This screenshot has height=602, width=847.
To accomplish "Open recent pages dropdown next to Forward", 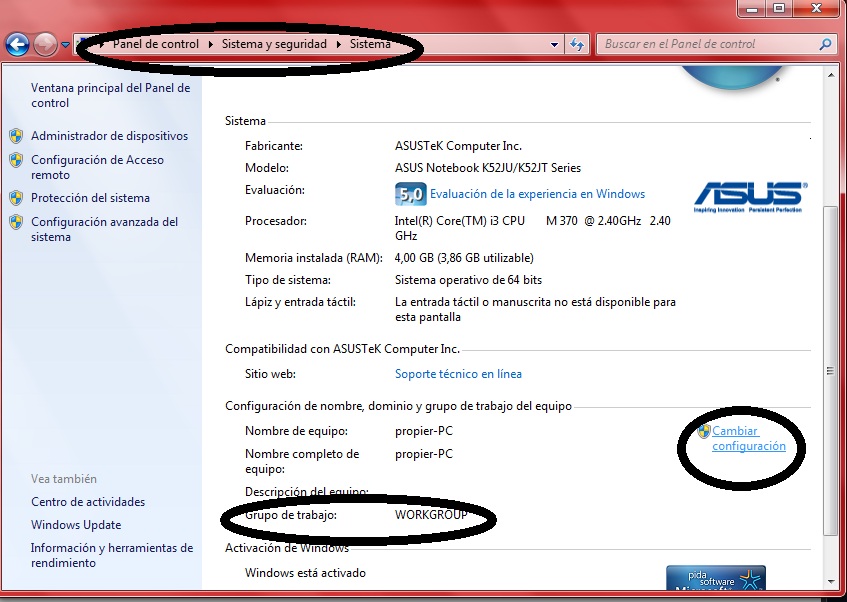I will coord(65,45).
